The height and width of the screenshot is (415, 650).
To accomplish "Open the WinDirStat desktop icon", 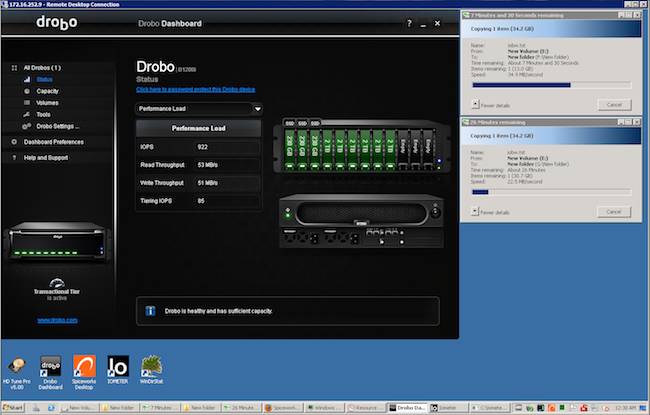I will (x=151, y=370).
